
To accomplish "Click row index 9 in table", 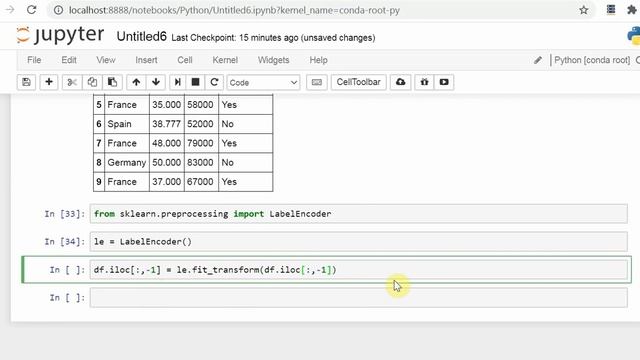I will coord(99,182).
